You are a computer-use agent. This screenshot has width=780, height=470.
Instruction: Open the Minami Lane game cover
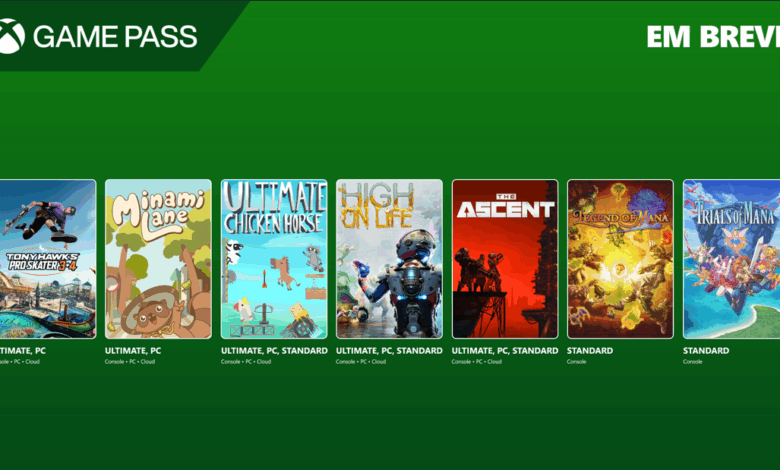(158, 259)
